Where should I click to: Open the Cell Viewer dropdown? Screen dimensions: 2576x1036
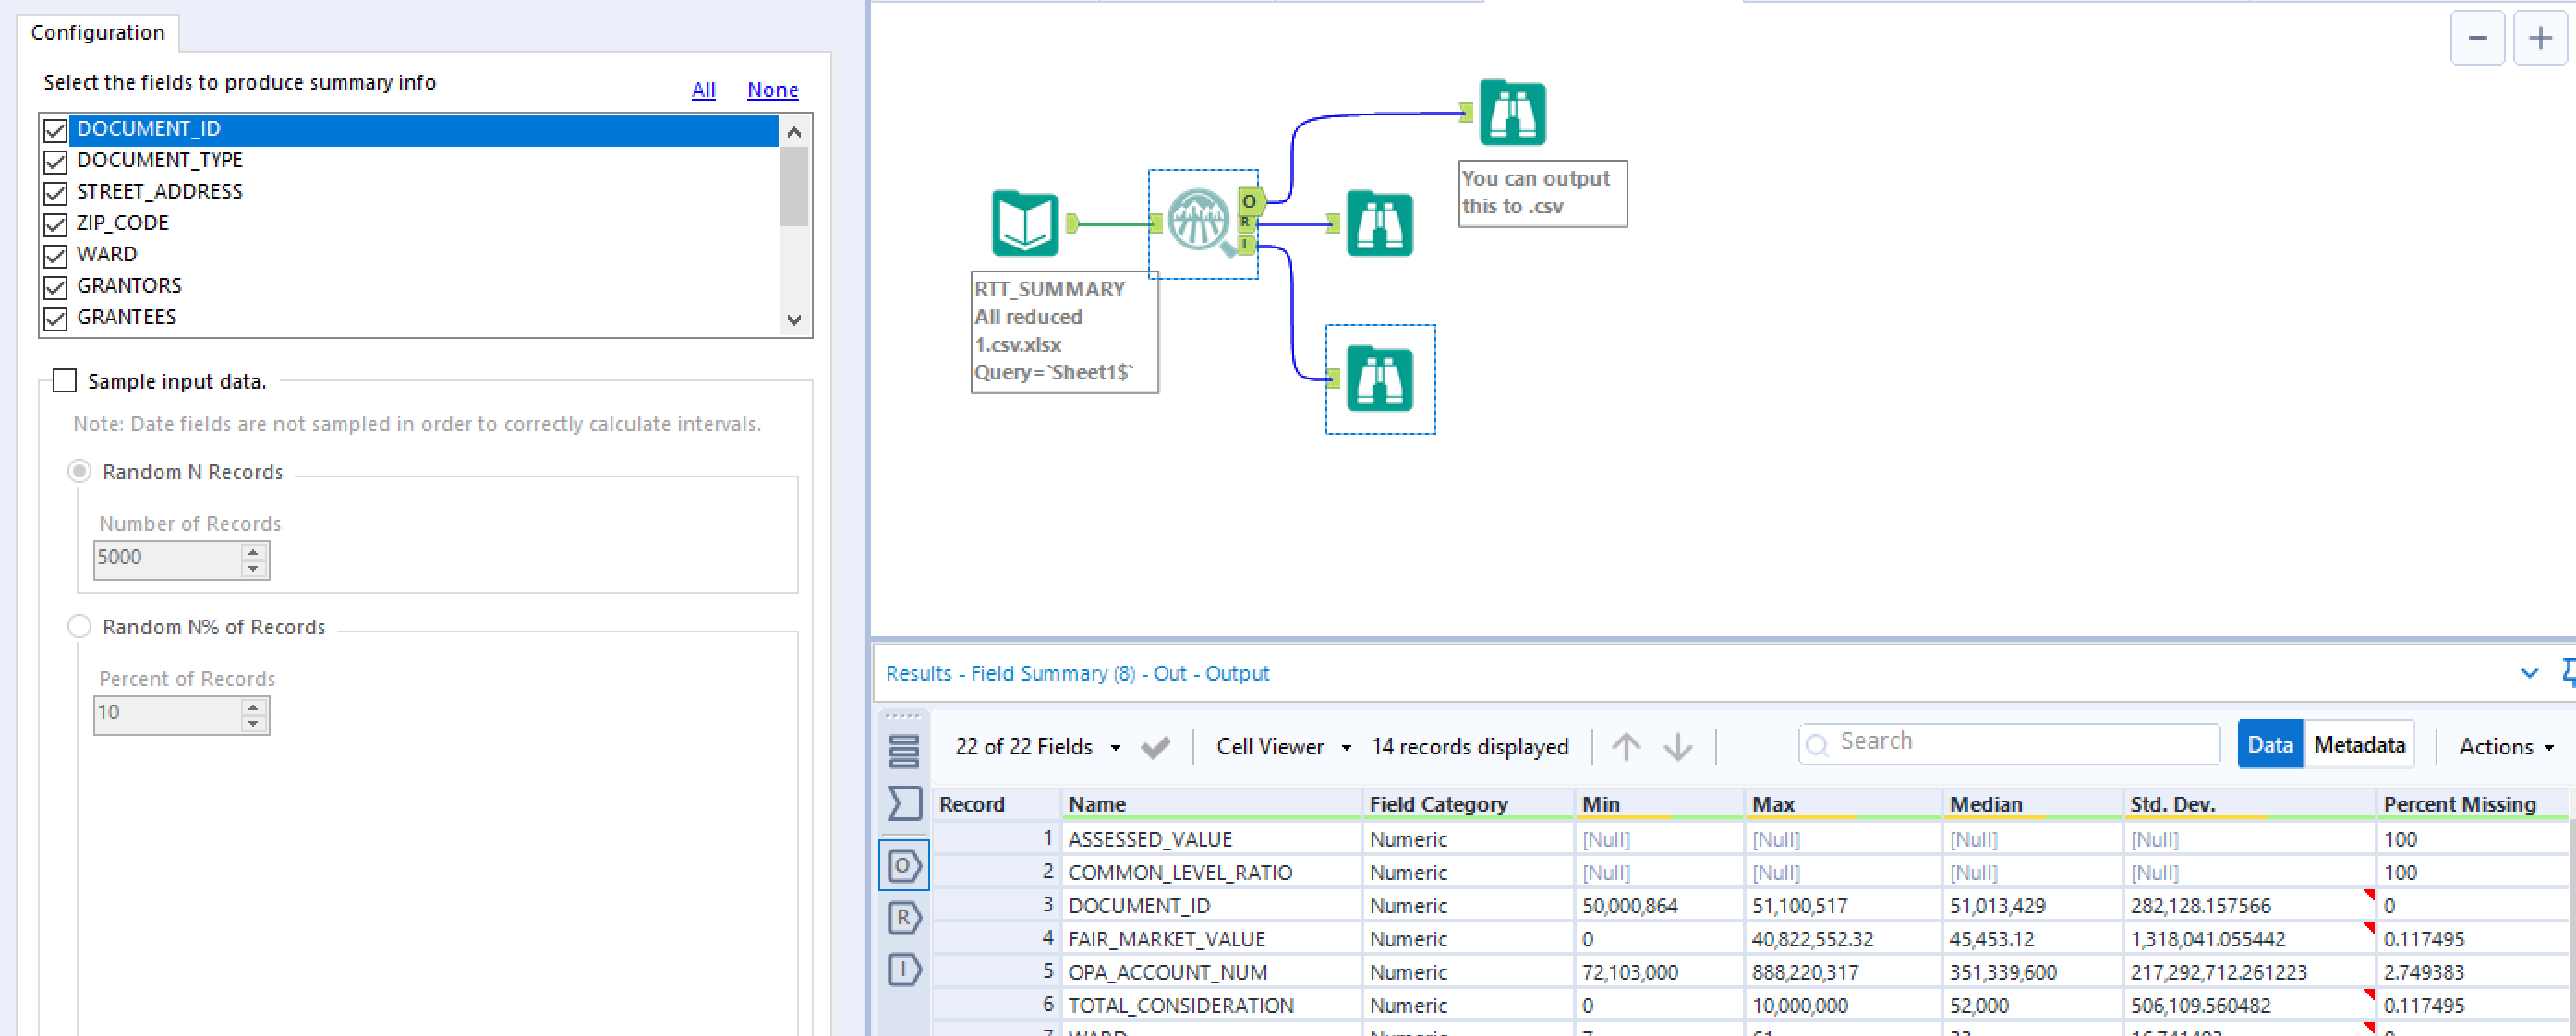click(1282, 747)
